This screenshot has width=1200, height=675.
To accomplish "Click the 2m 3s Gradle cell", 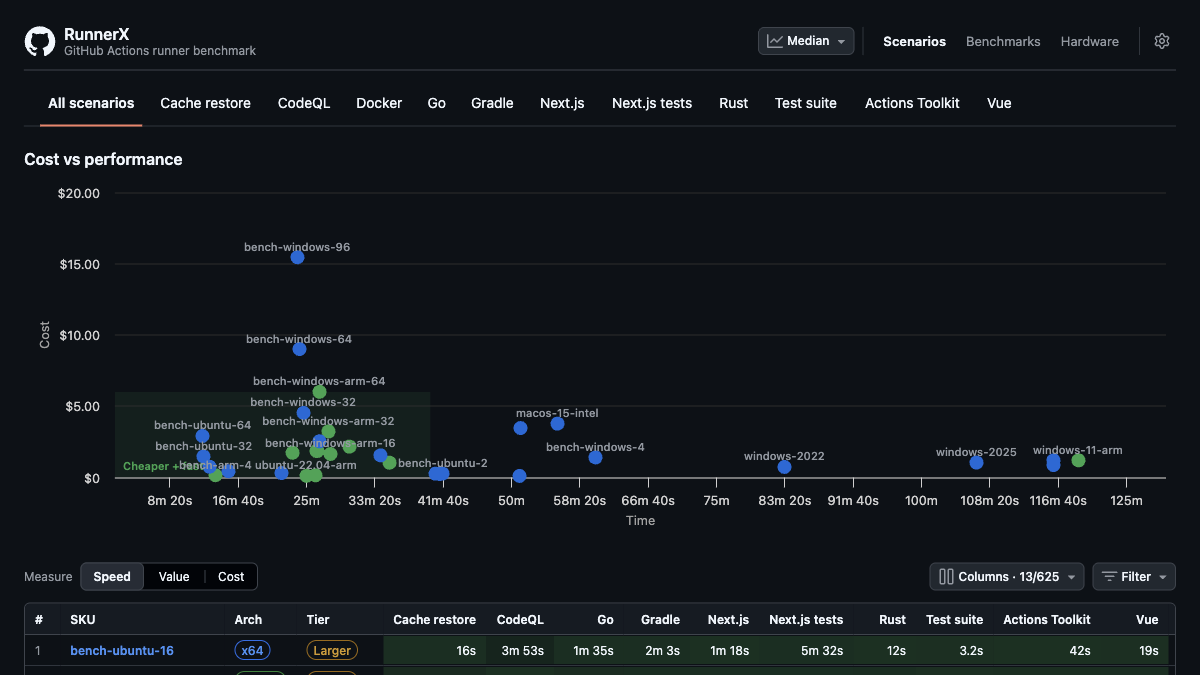I will [x=657, y=651].
